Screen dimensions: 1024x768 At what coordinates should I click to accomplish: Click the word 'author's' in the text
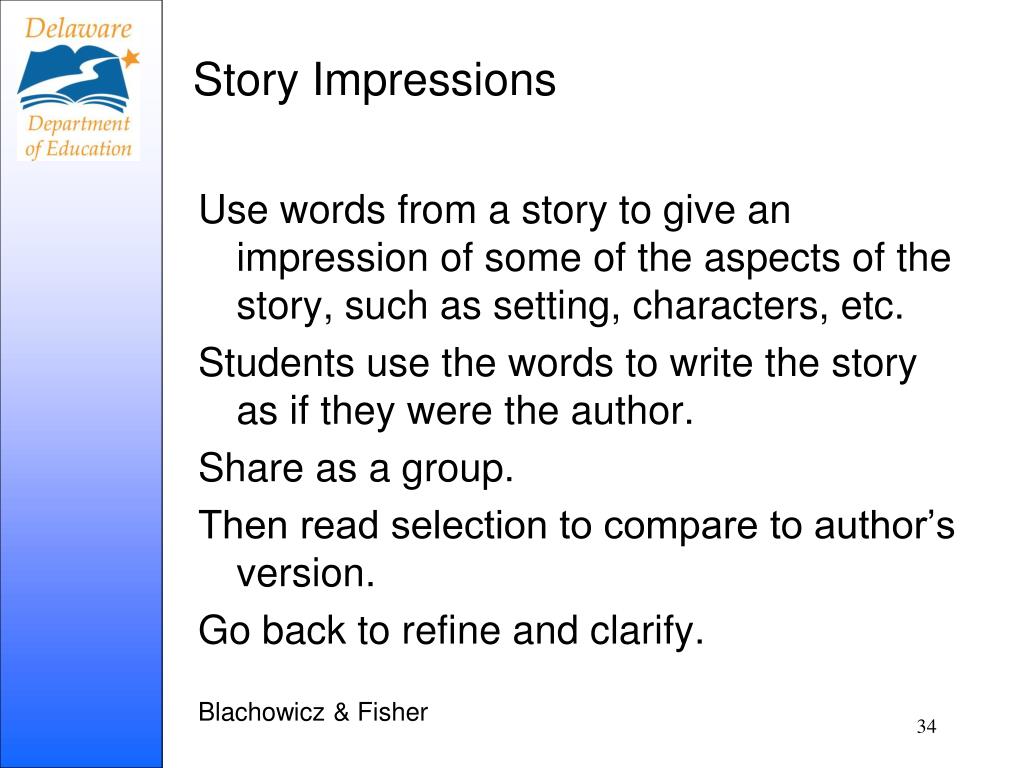(884, 526)
